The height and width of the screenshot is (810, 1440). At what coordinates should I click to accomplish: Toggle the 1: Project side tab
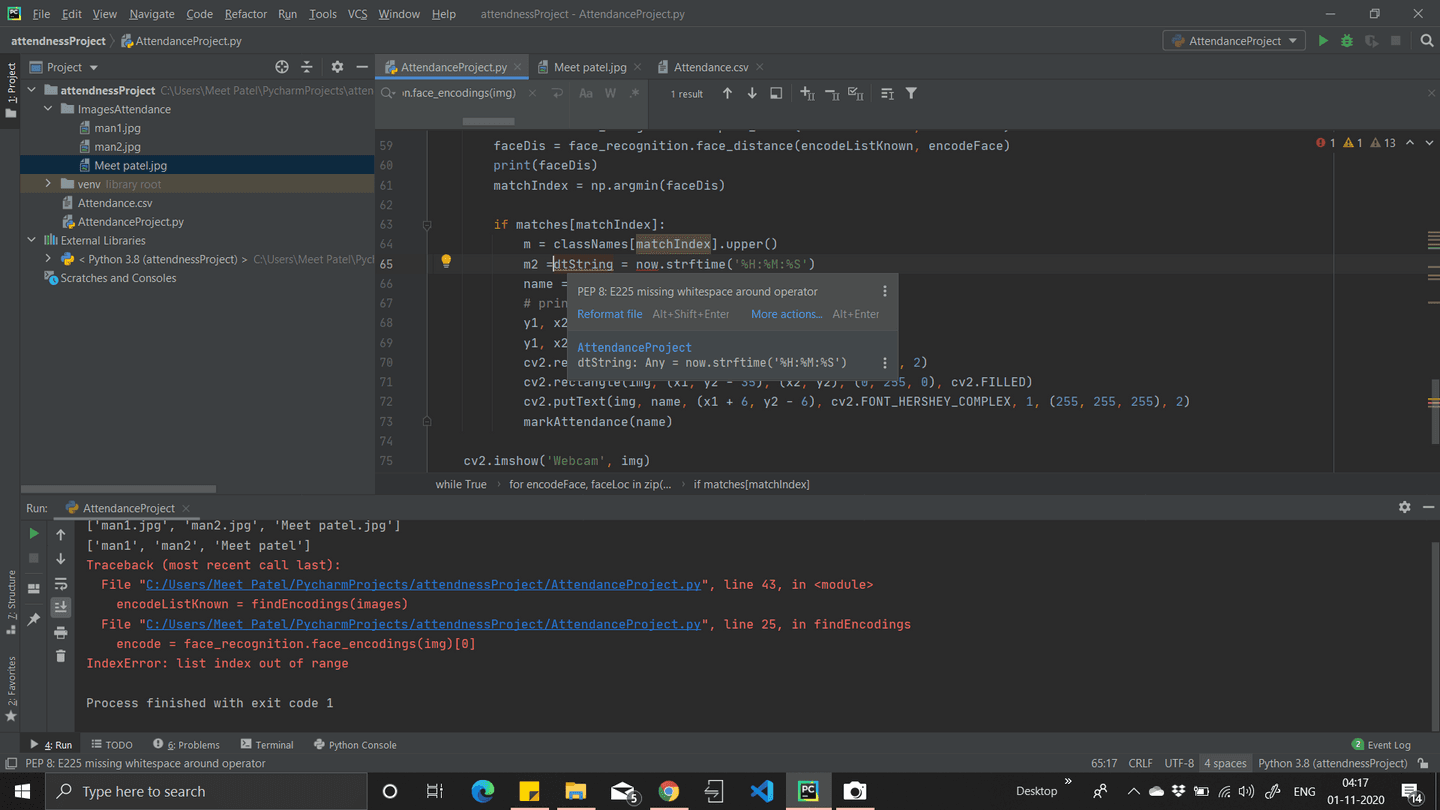pos(11,90)
